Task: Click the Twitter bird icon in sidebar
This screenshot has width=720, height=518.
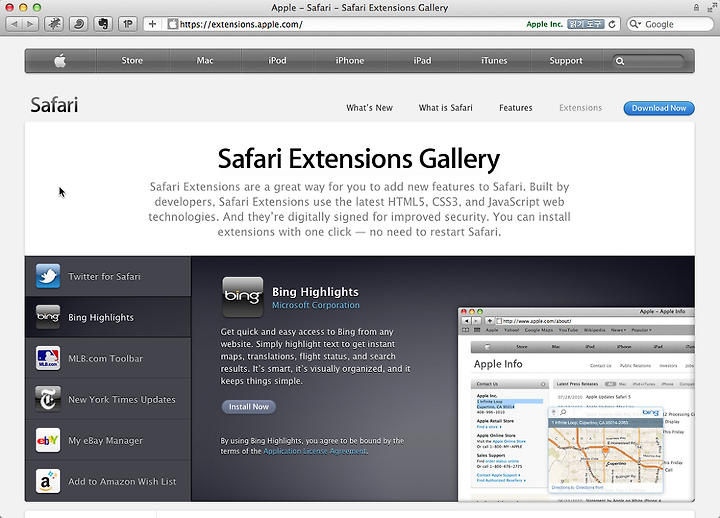Action: [x=48, y=276]
